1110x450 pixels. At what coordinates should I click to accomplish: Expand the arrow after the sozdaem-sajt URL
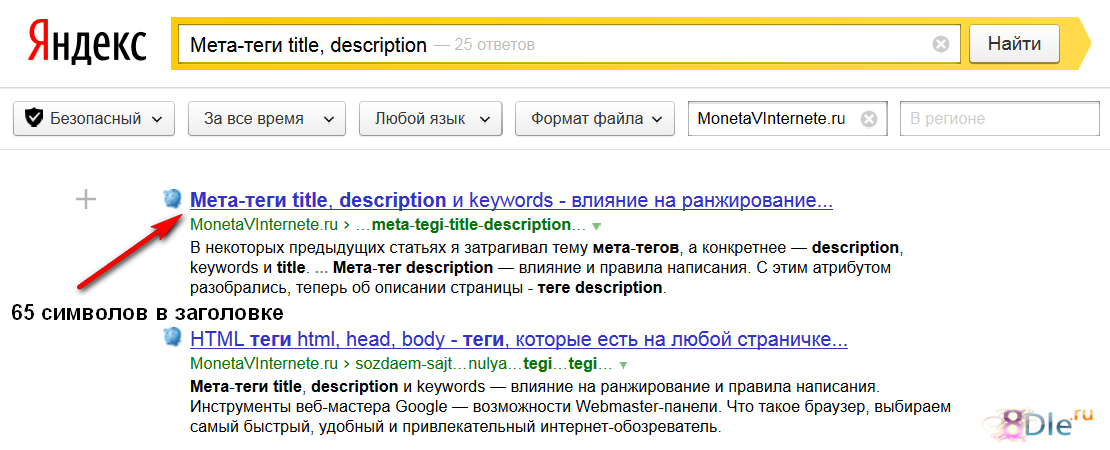(623, 366)
